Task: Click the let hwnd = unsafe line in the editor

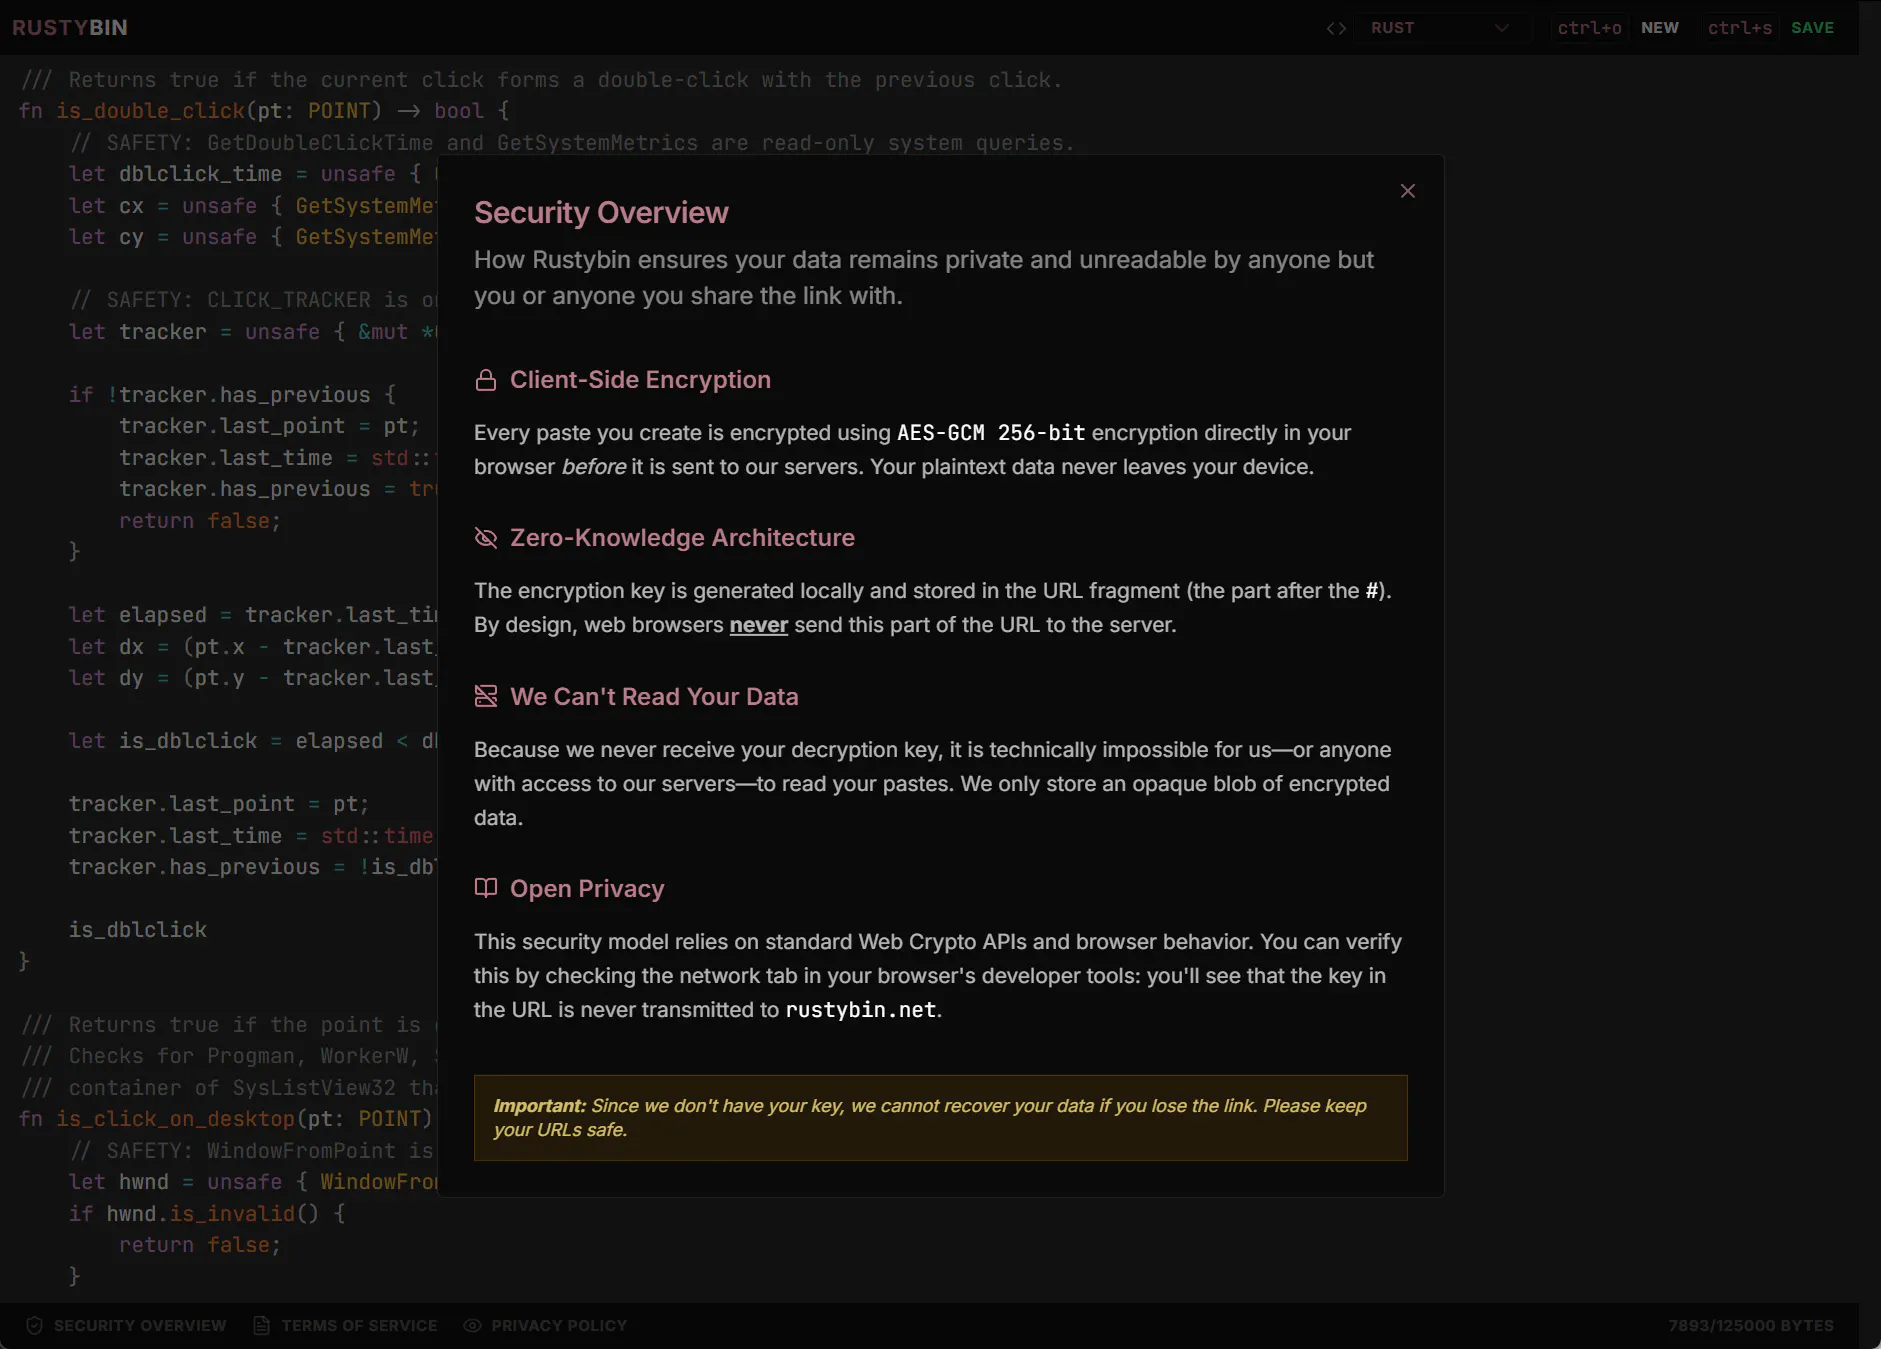Action: coord(253,1182)
